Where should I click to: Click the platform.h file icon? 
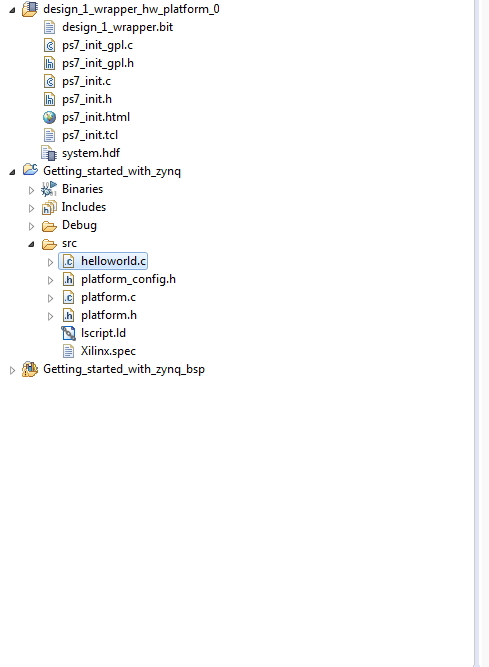[x=68, y=315]
